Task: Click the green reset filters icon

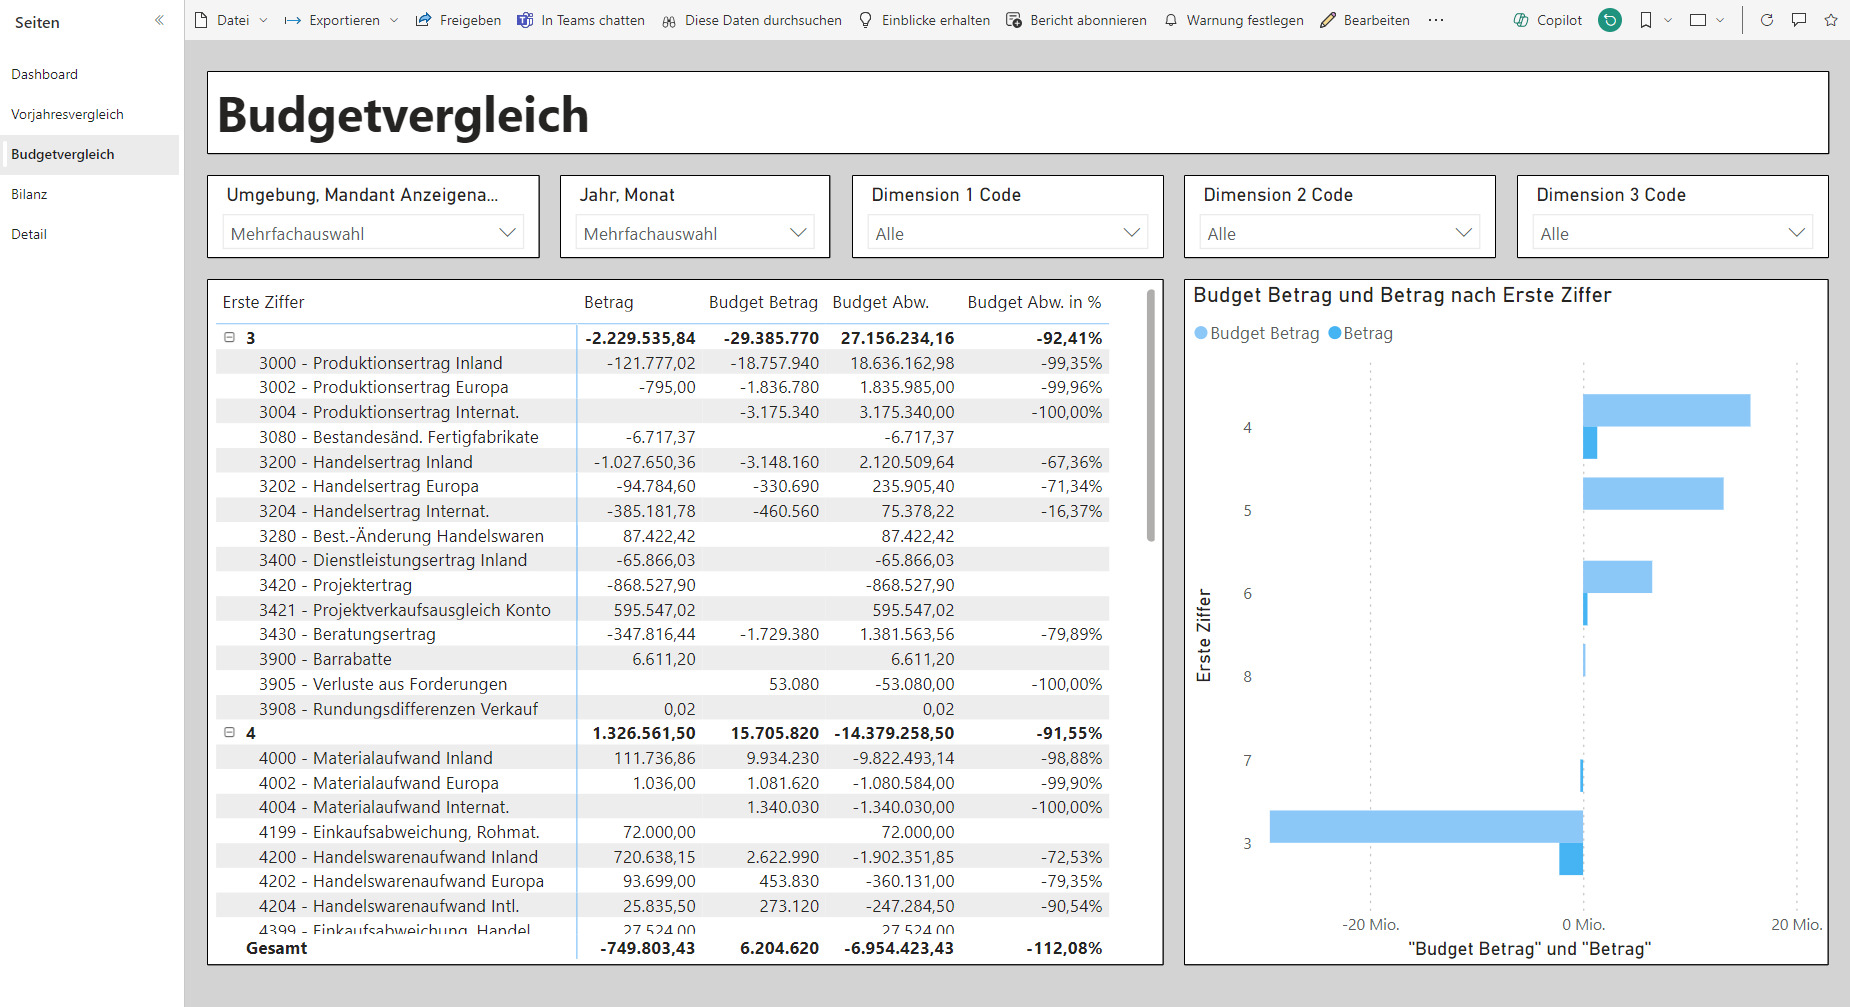Action: pyautogui.click(x=1610, y=20)
